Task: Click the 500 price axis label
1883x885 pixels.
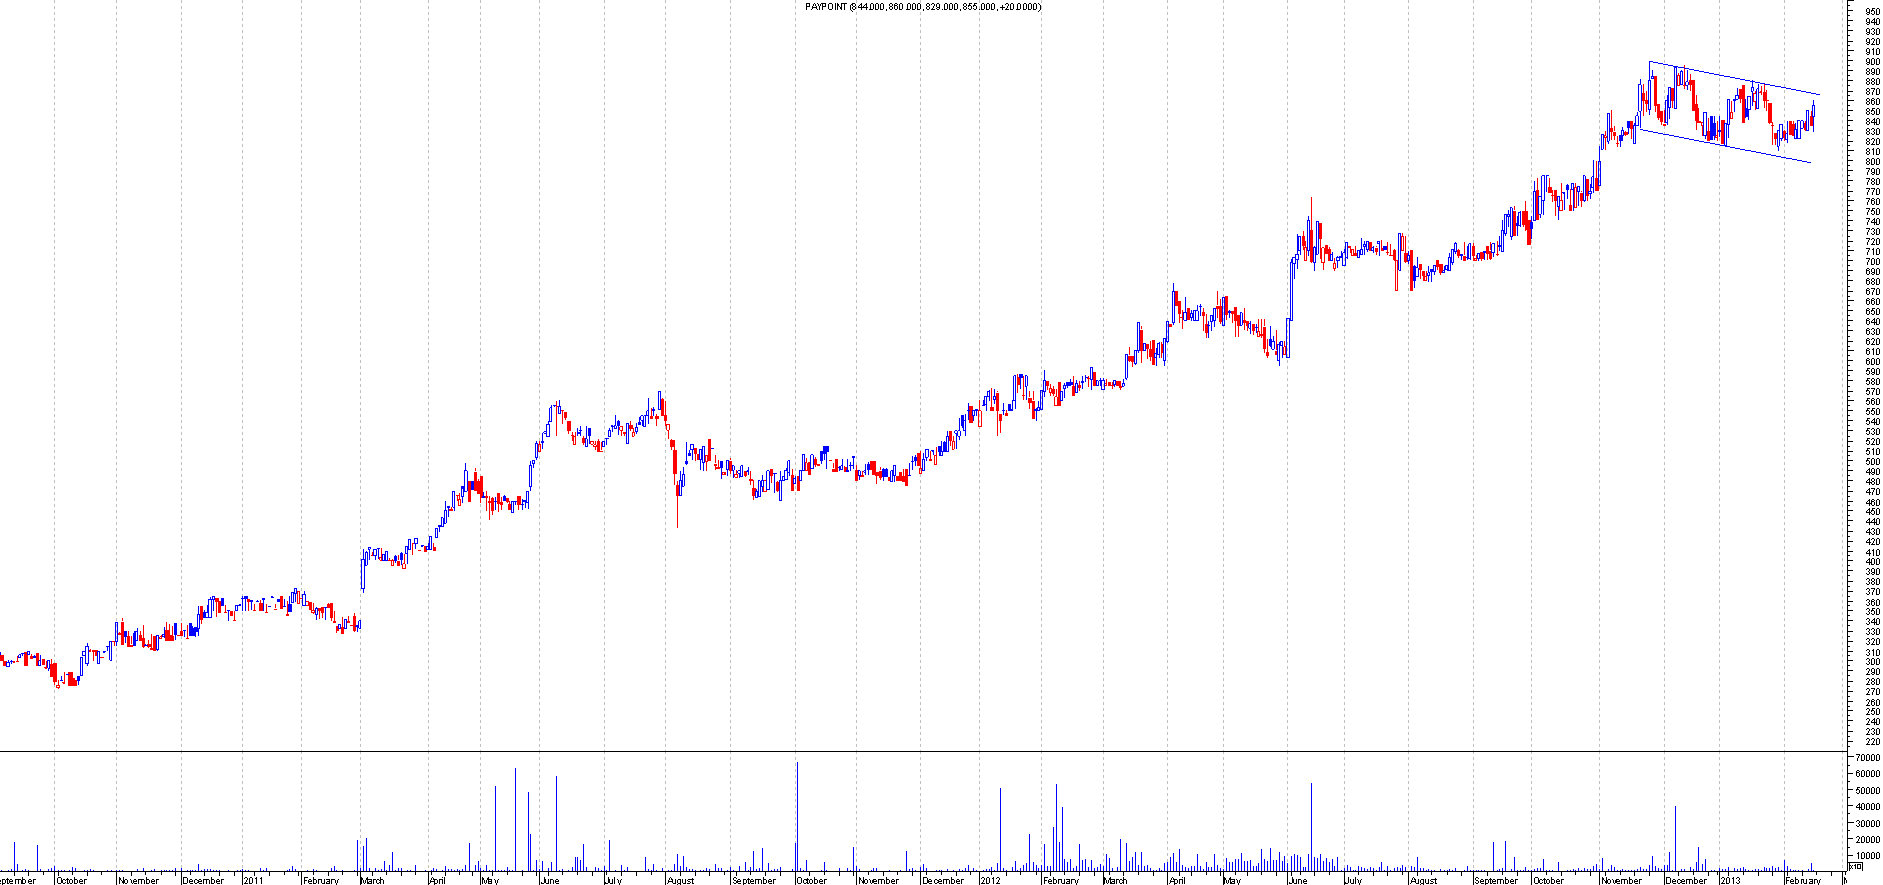Action: tap(1872, 462)
